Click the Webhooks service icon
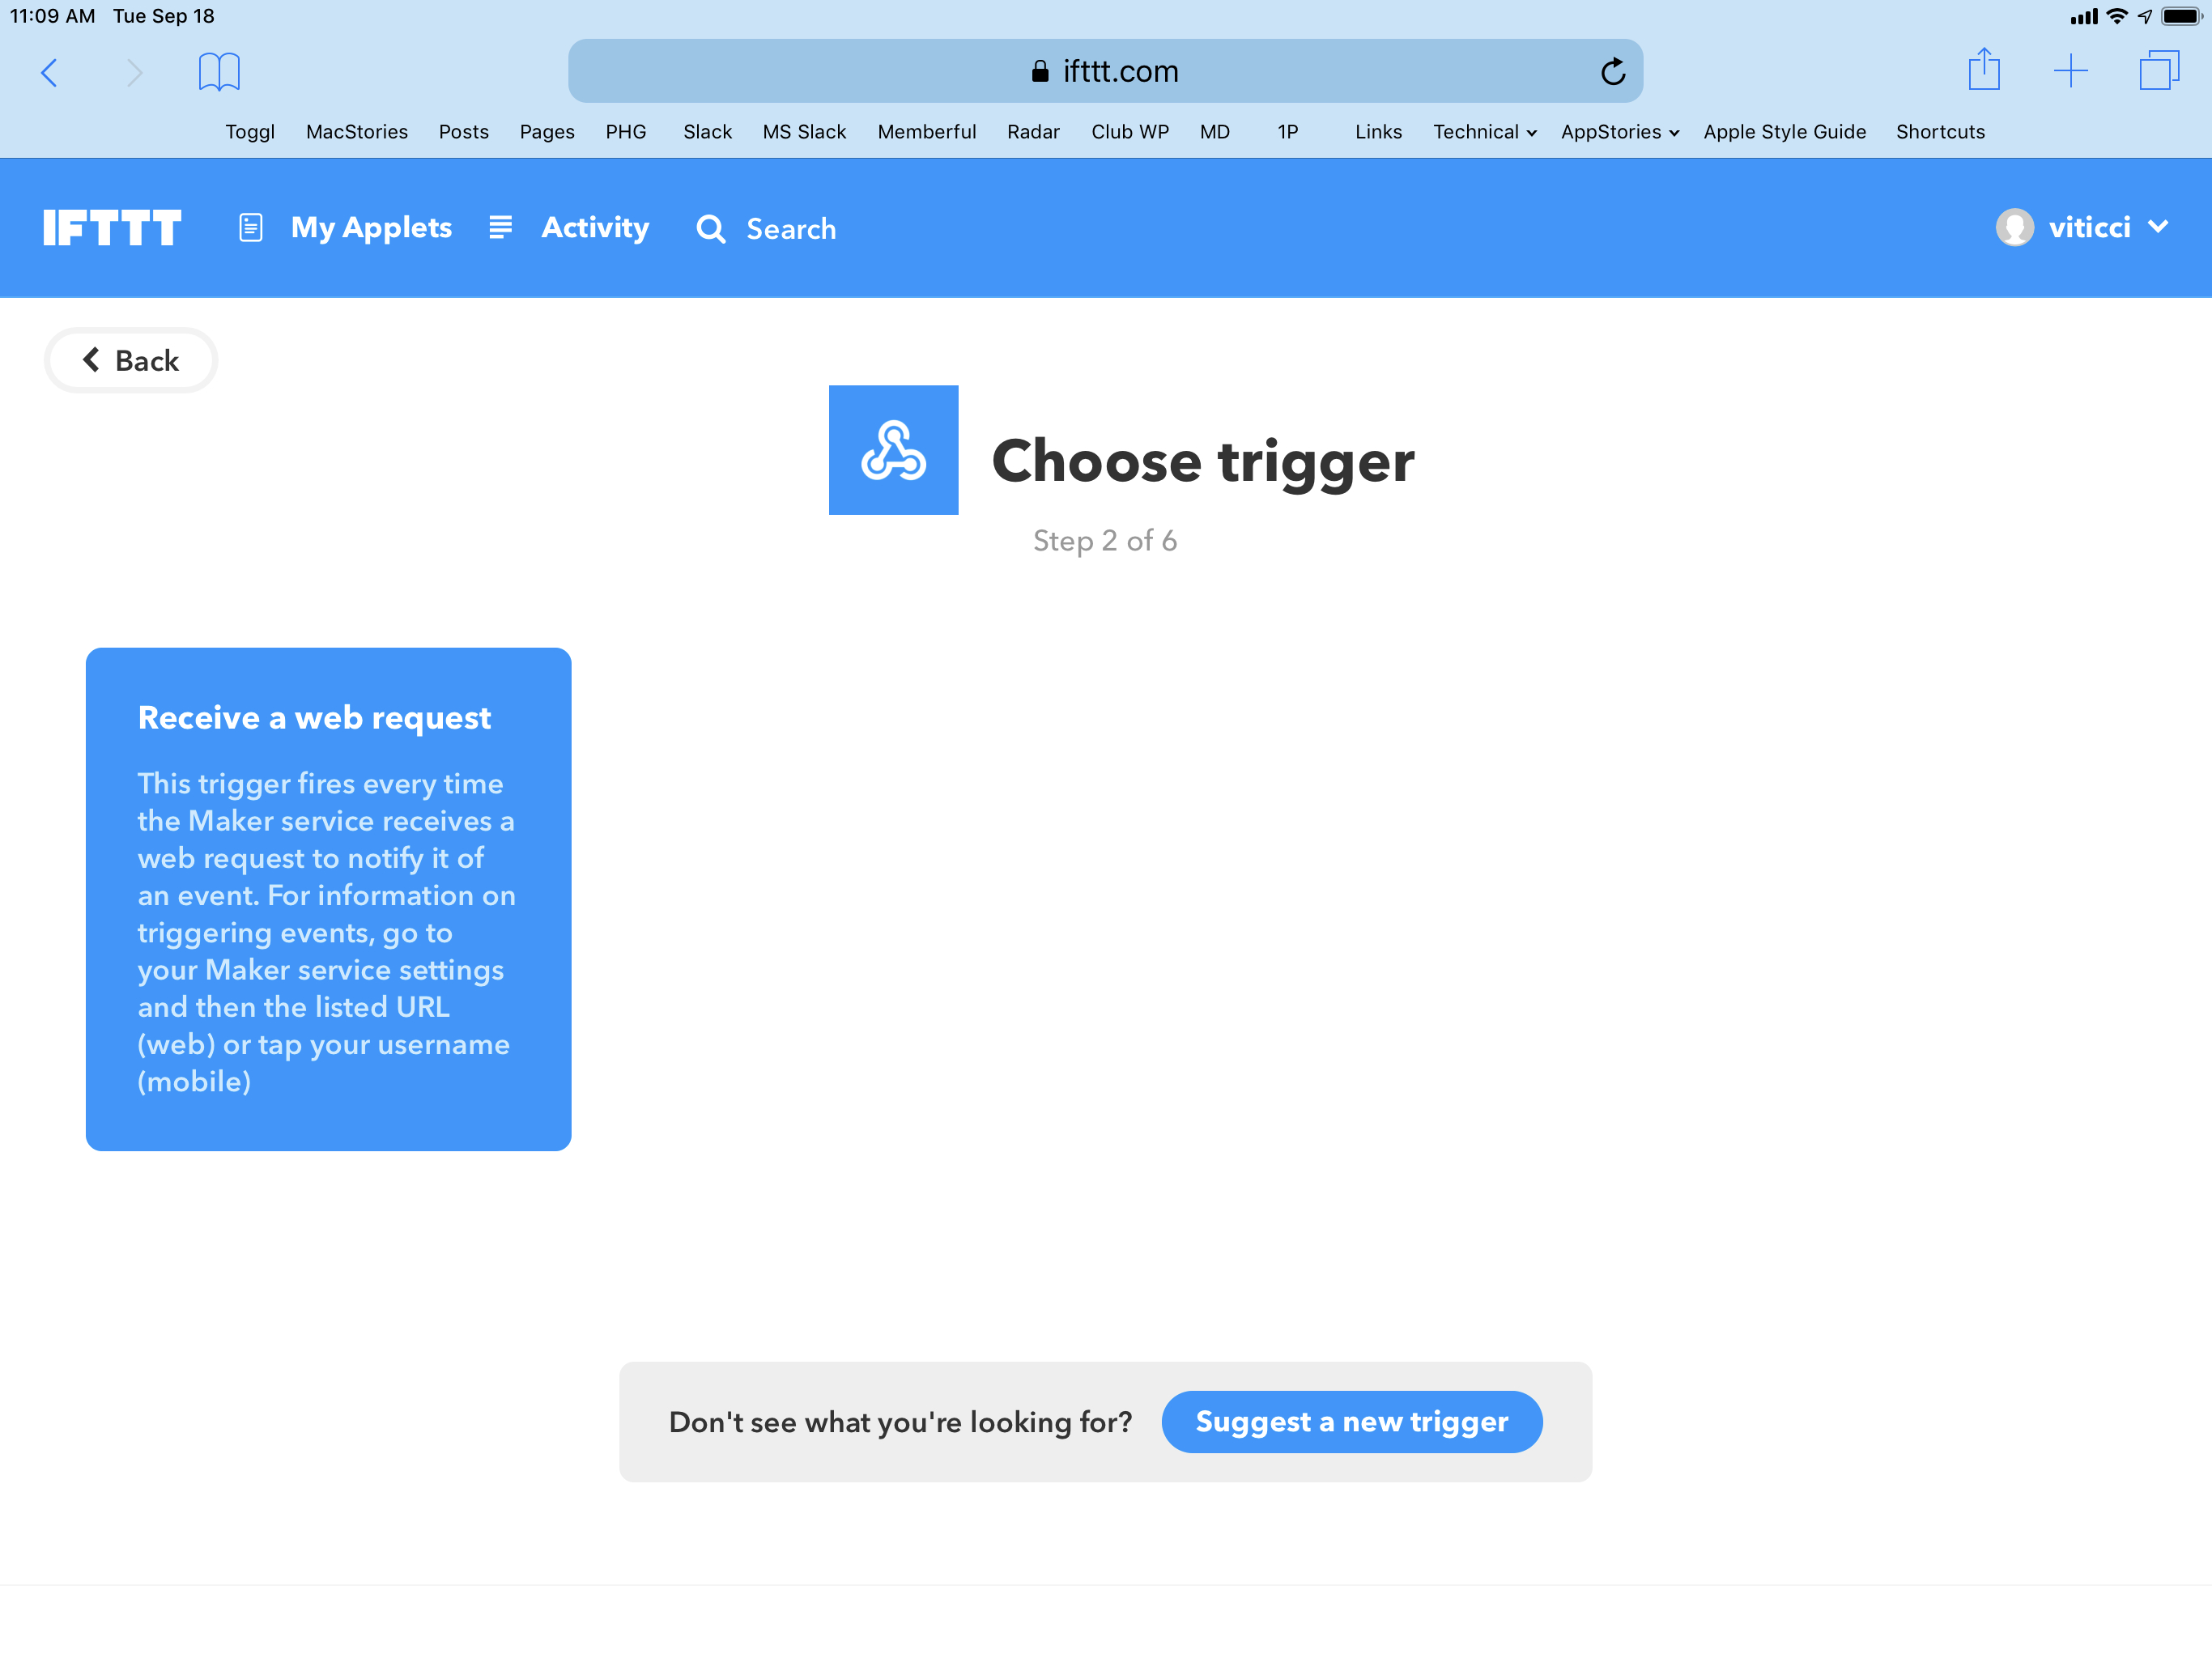This screenshot has height=1658, width=2212. click(x=893, y=450)
